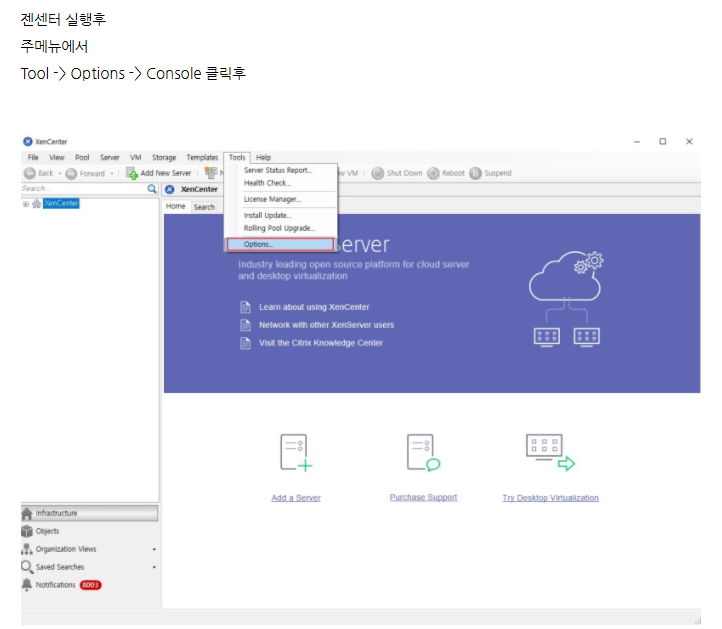Click the Reboot icon
This screenshot has width=722, height=629.
coord(433,173)
